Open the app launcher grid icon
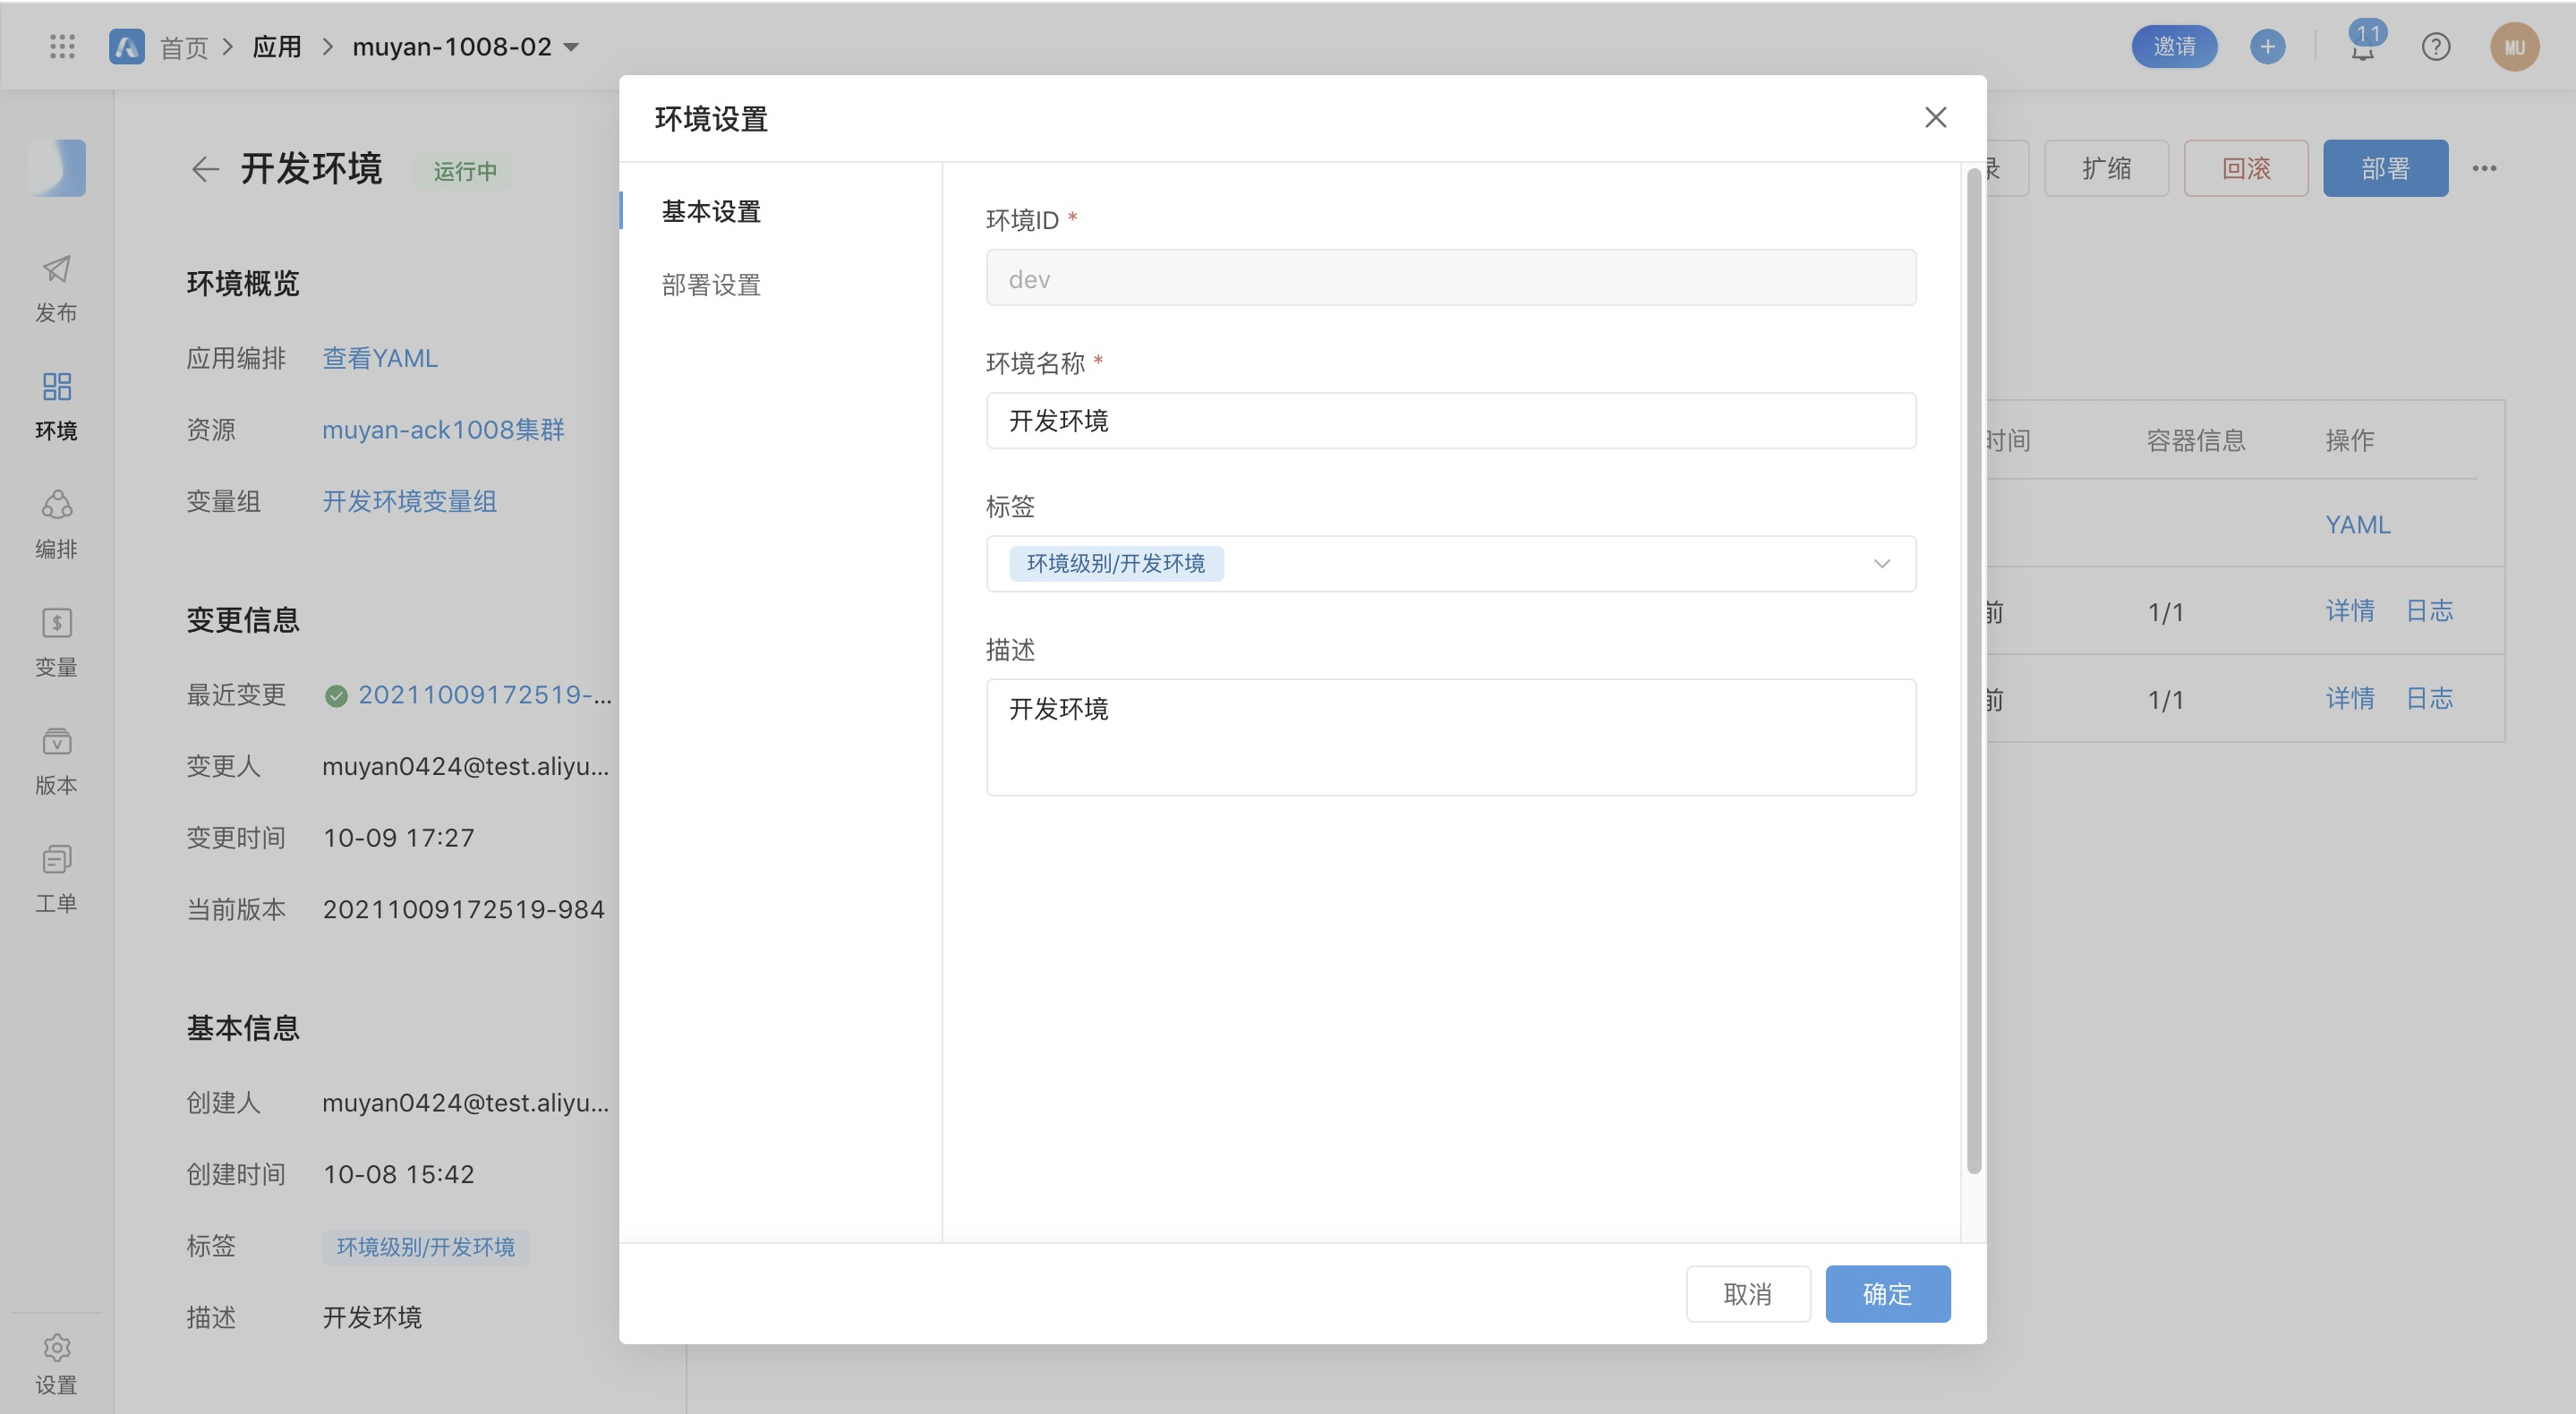2576x1414 pixels. point(62,46)
